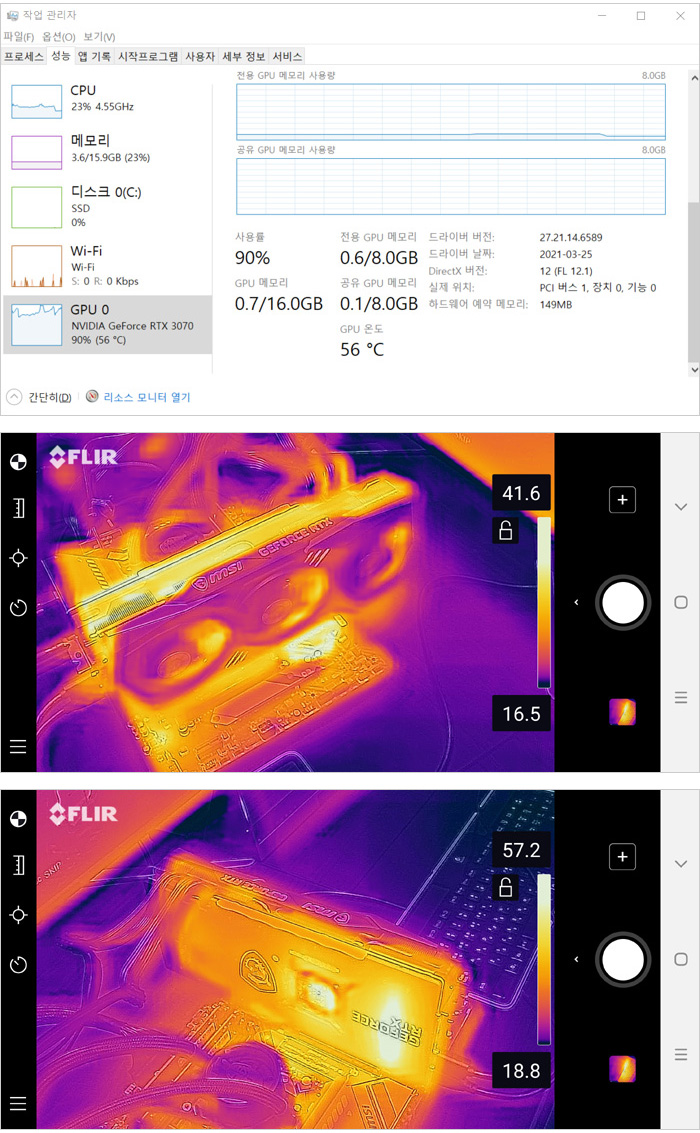Switch to the 성능 tab
700x1133 pixels.
[61, 56]
